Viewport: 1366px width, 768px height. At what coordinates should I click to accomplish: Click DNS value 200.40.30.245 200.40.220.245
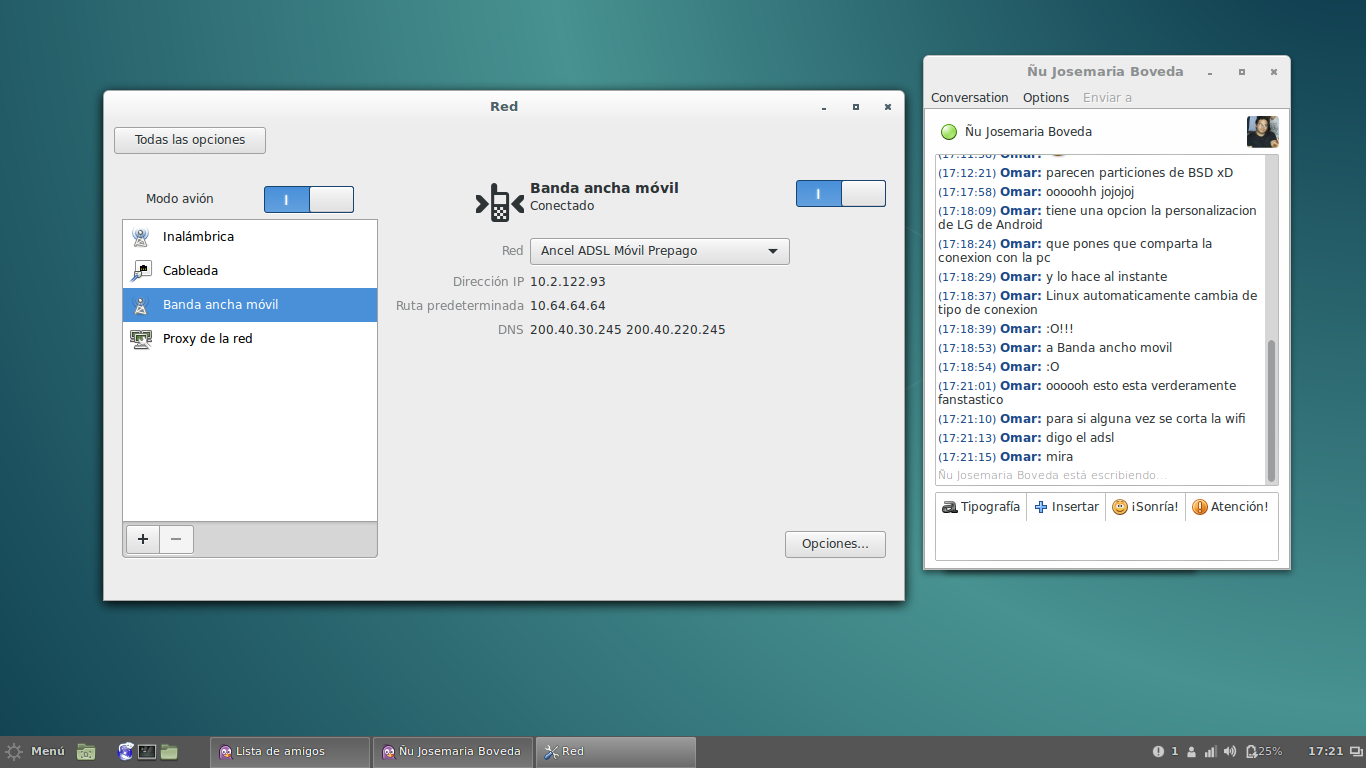[628, 330]
